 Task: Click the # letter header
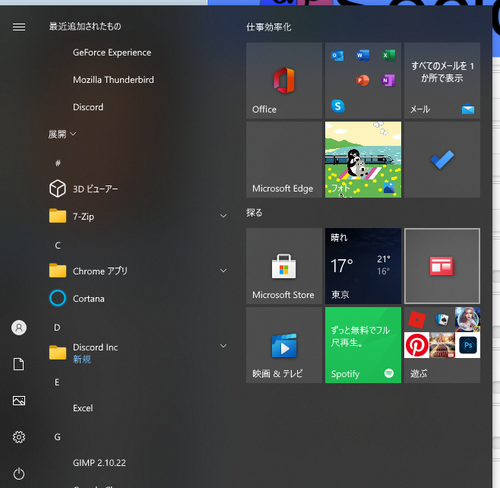pyautogui.click(x=58, y=163)
